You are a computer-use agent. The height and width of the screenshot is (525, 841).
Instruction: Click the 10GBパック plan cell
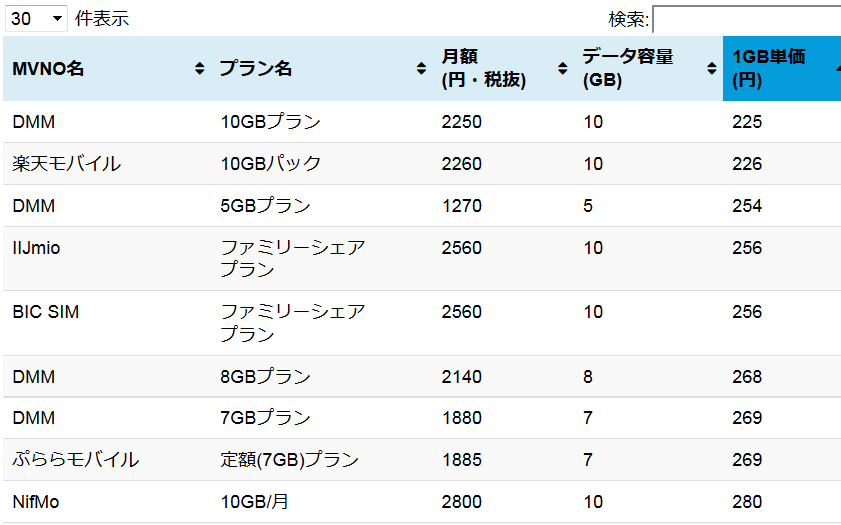pos(321,164)
